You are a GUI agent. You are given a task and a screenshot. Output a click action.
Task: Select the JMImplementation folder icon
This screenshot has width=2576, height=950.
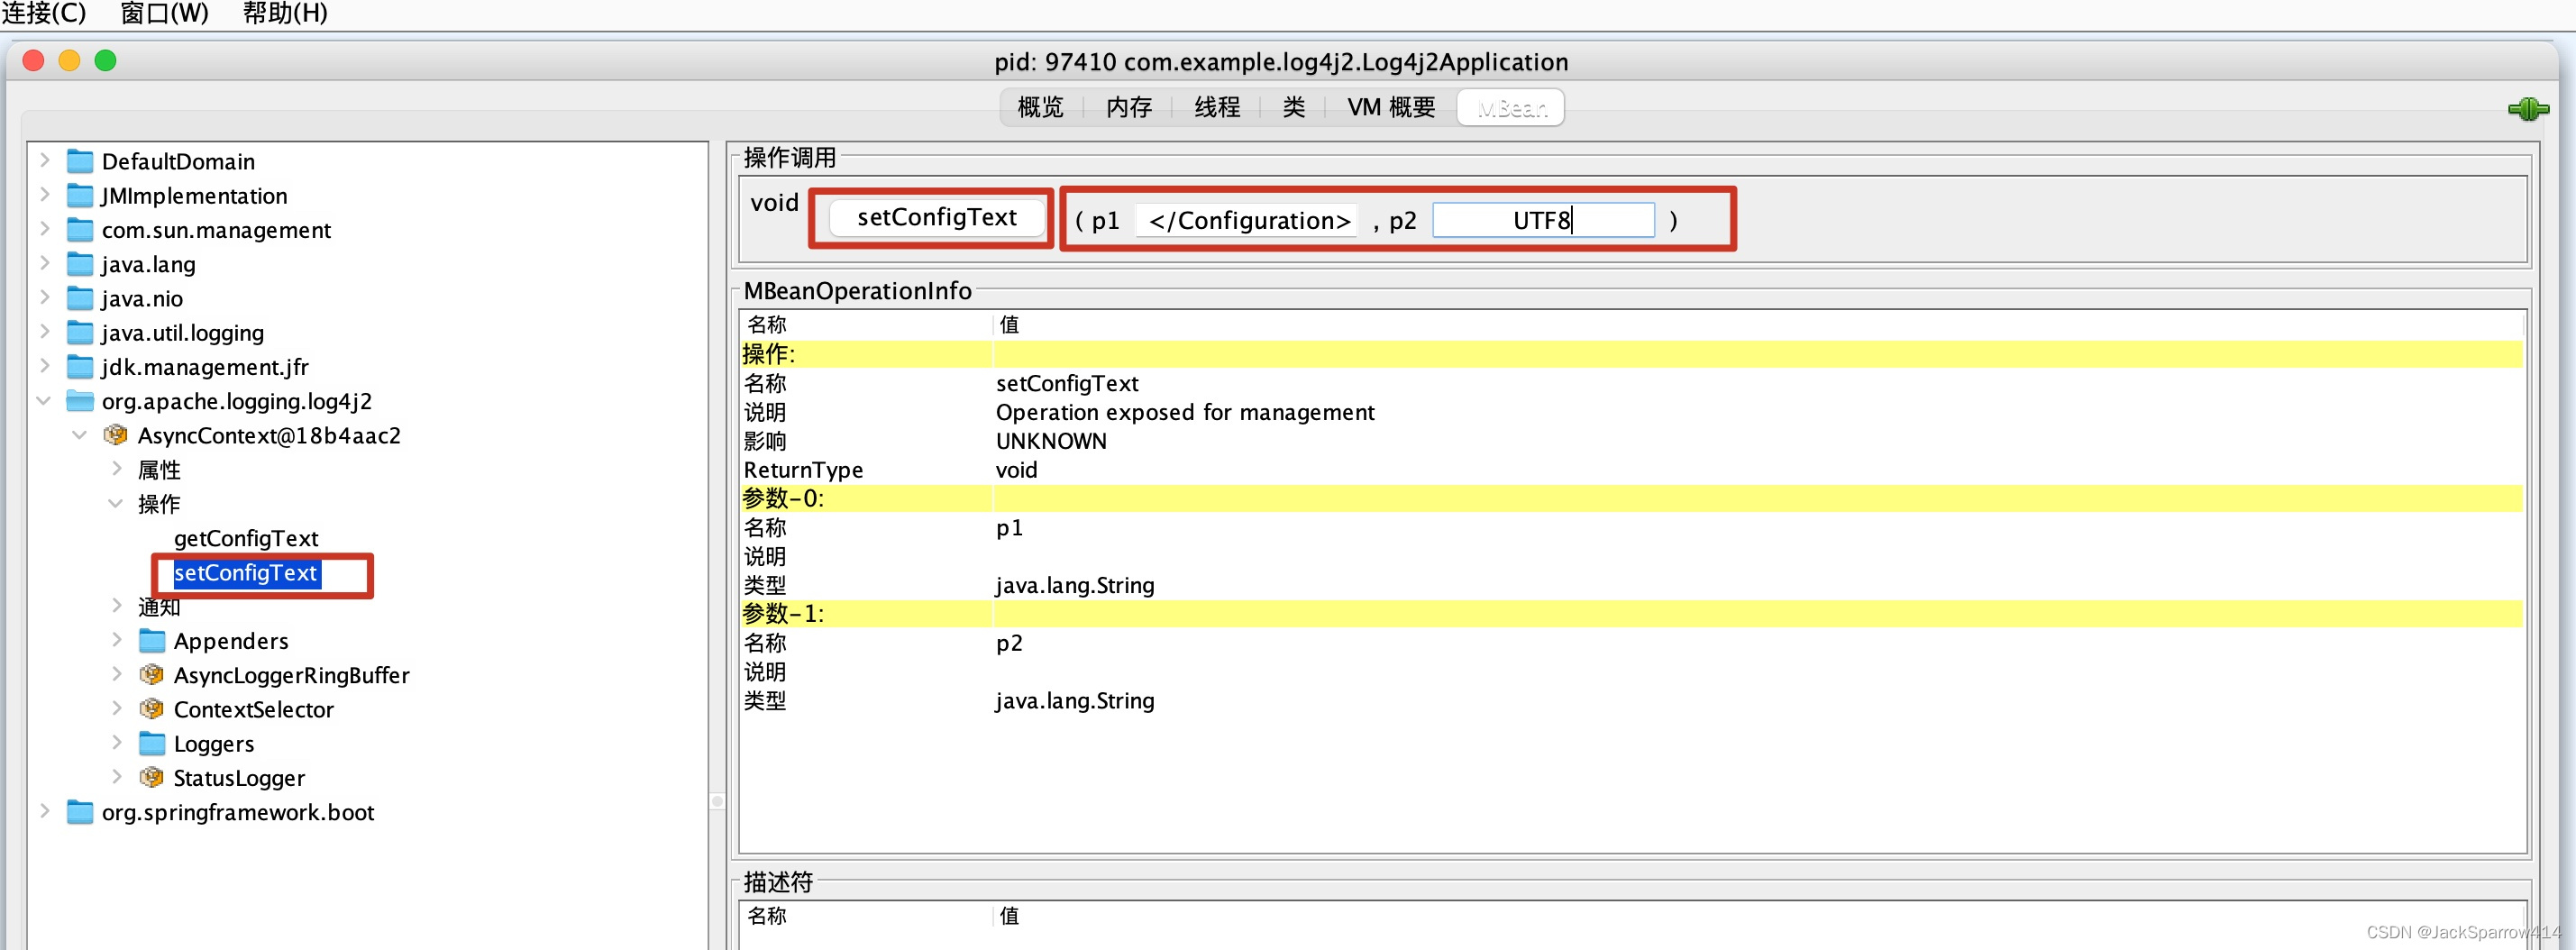79,195
